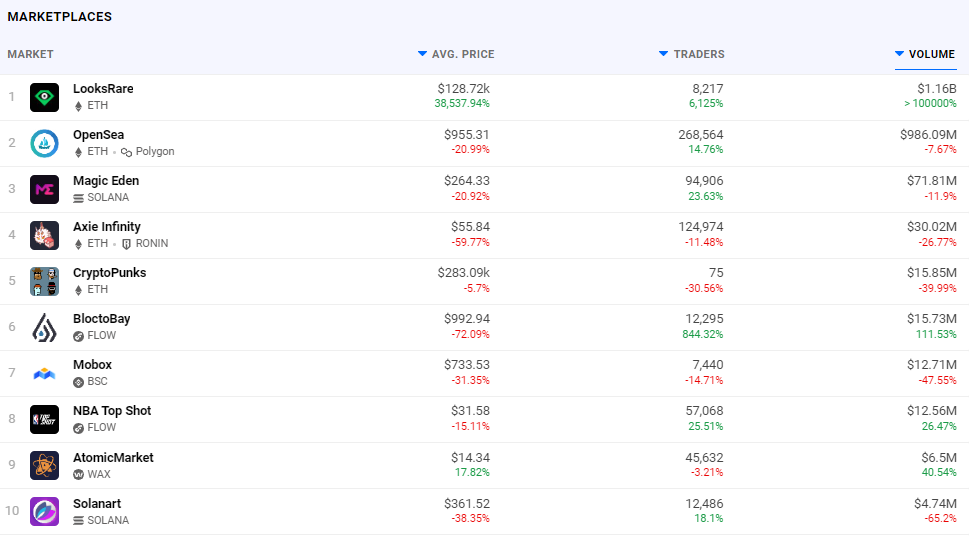Click OpenSea traders count 268,564
The width and height of the screenshot is (969, 536).
tap(701, 135)
